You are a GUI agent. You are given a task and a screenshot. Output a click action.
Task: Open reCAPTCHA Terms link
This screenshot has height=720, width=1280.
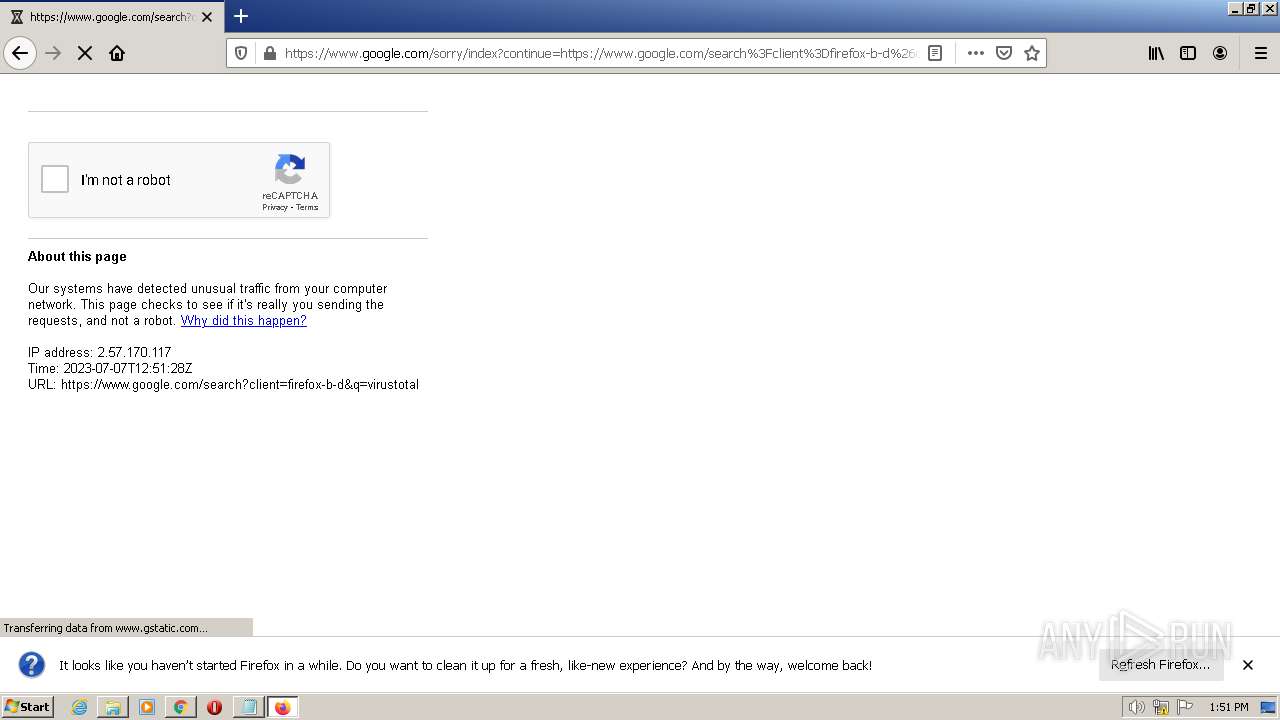[x=307, y=207]
